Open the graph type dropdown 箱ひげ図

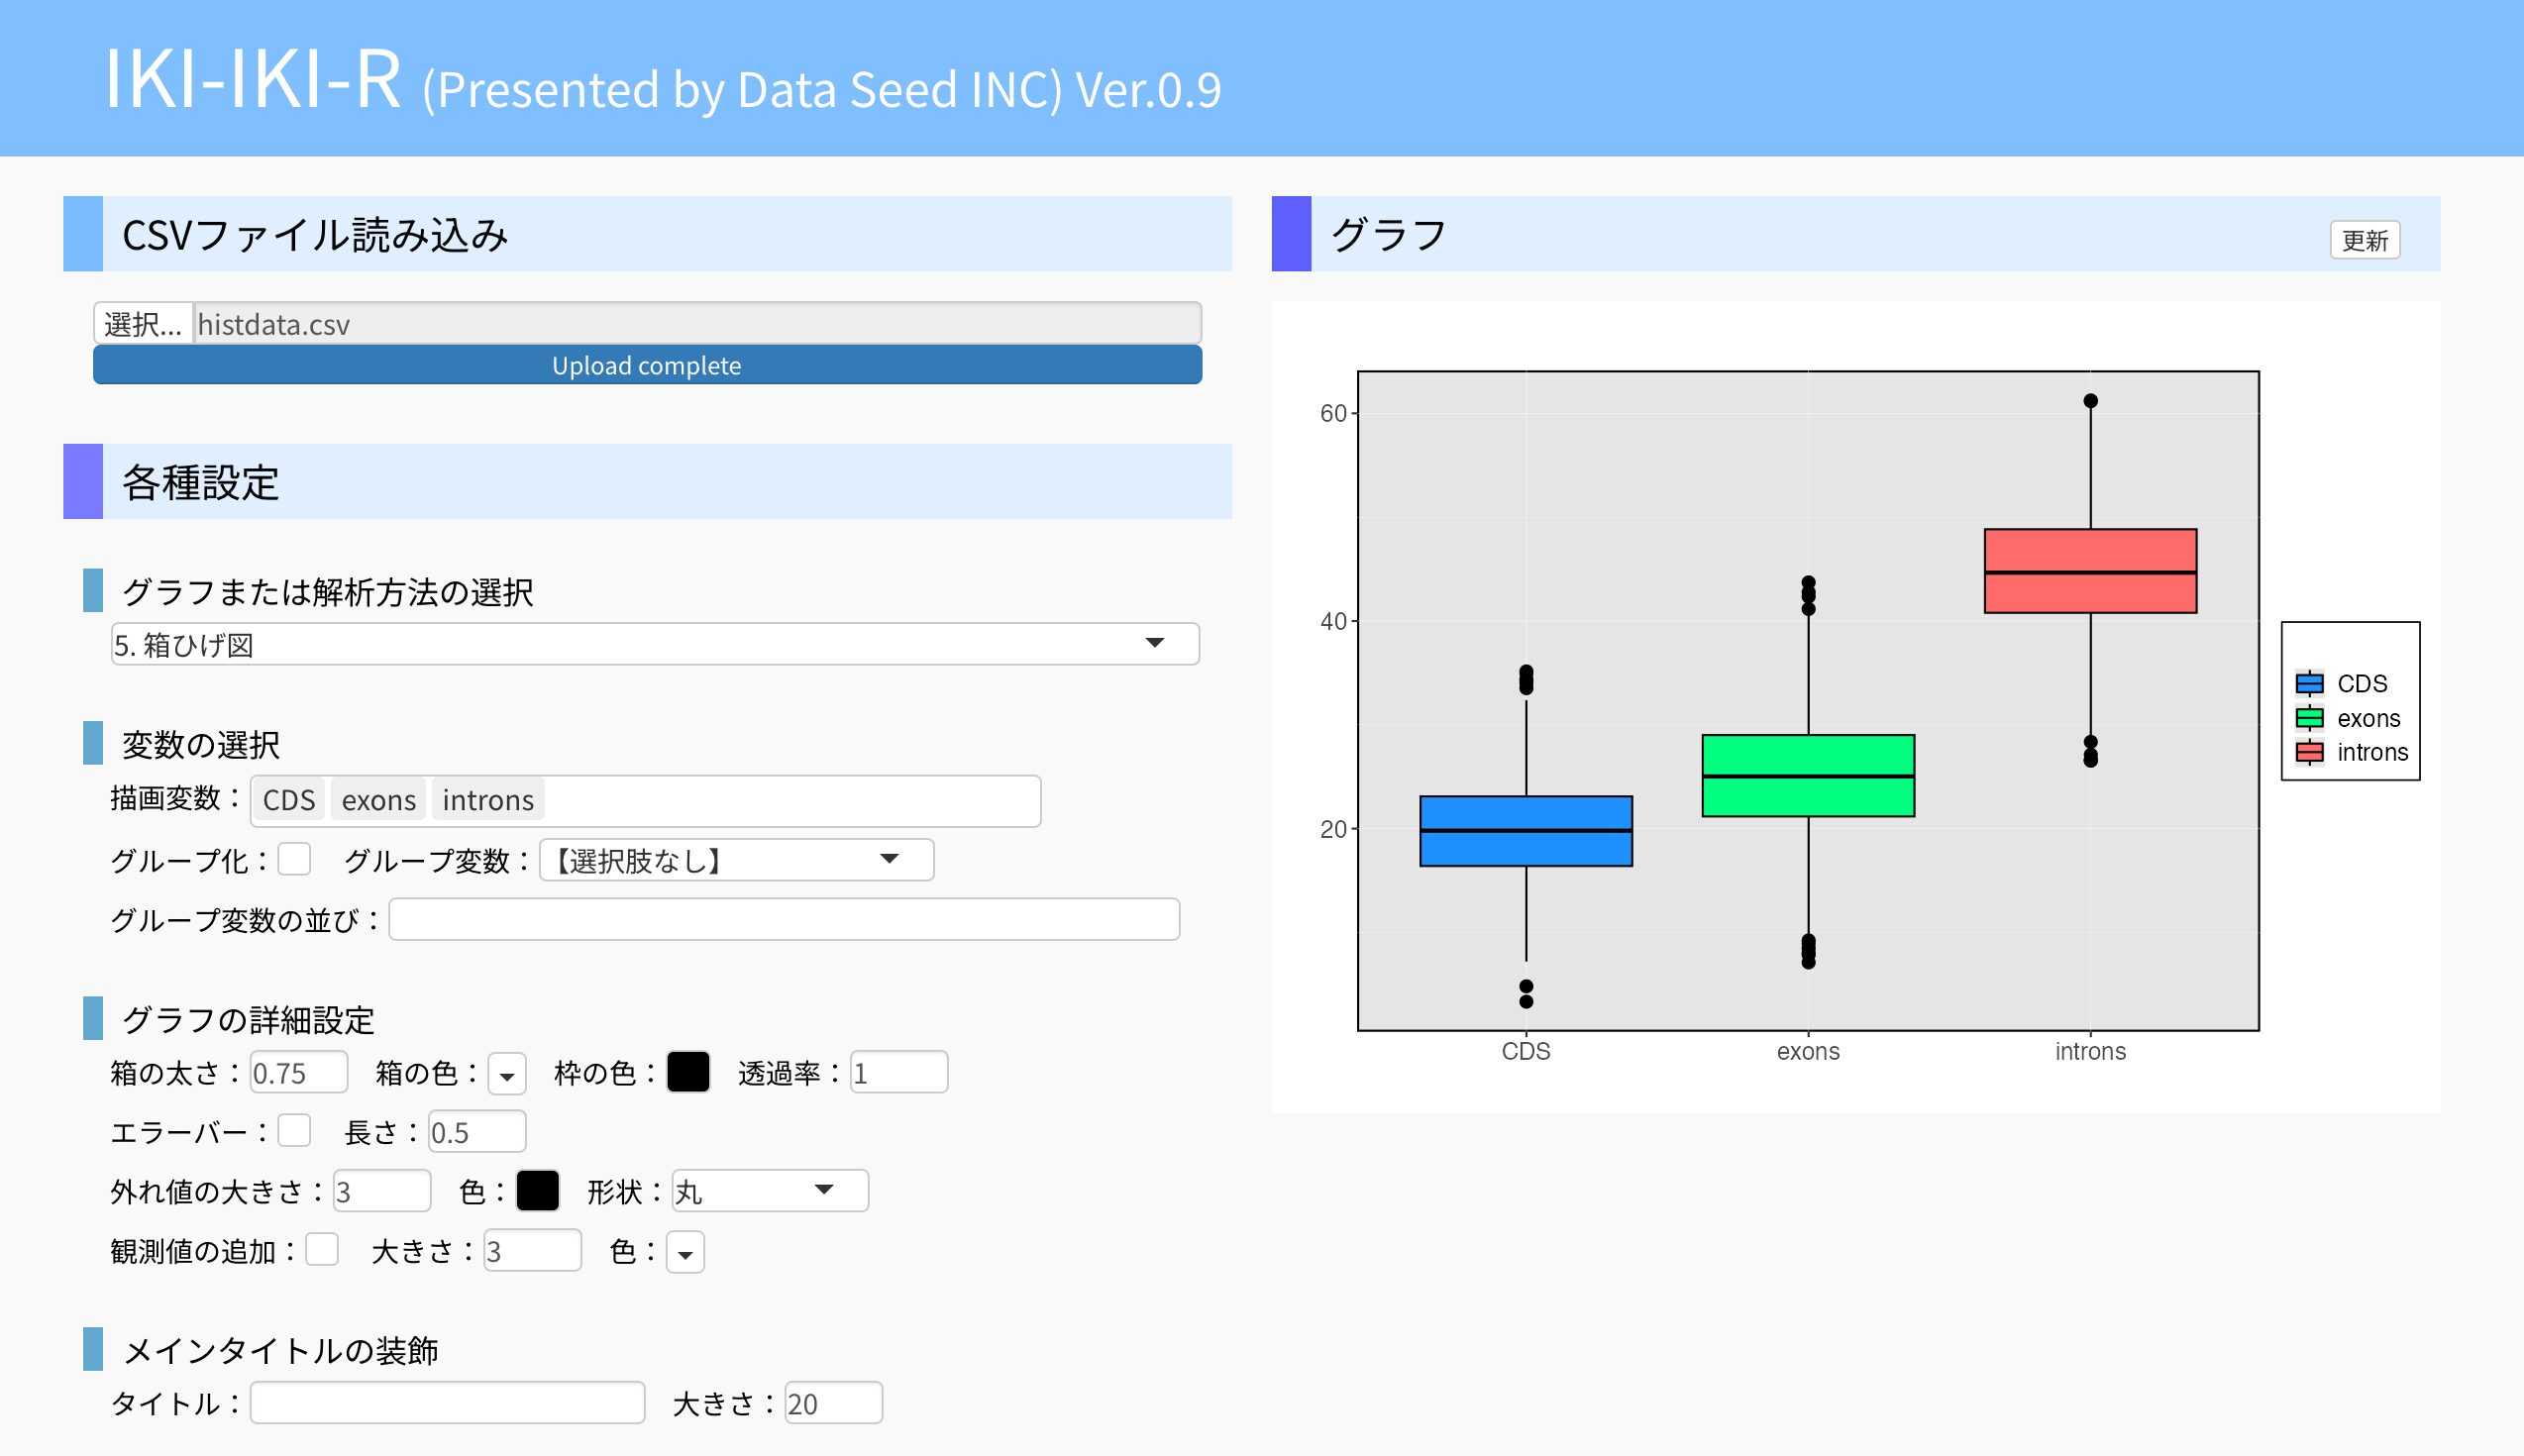tap(655, 644)
